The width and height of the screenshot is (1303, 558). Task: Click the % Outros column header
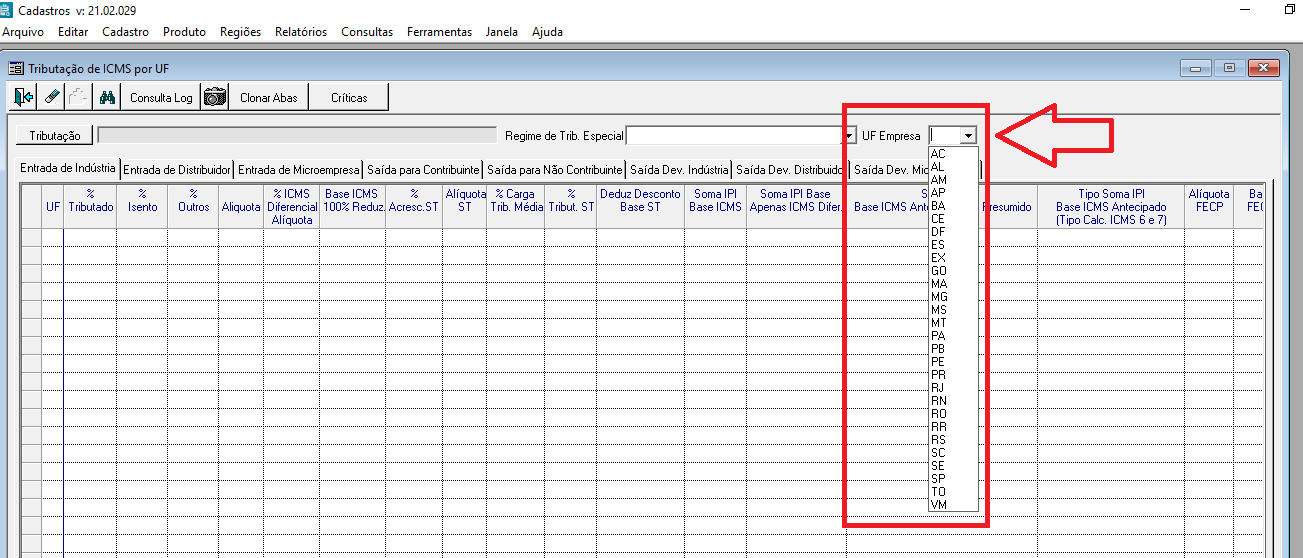193,207
